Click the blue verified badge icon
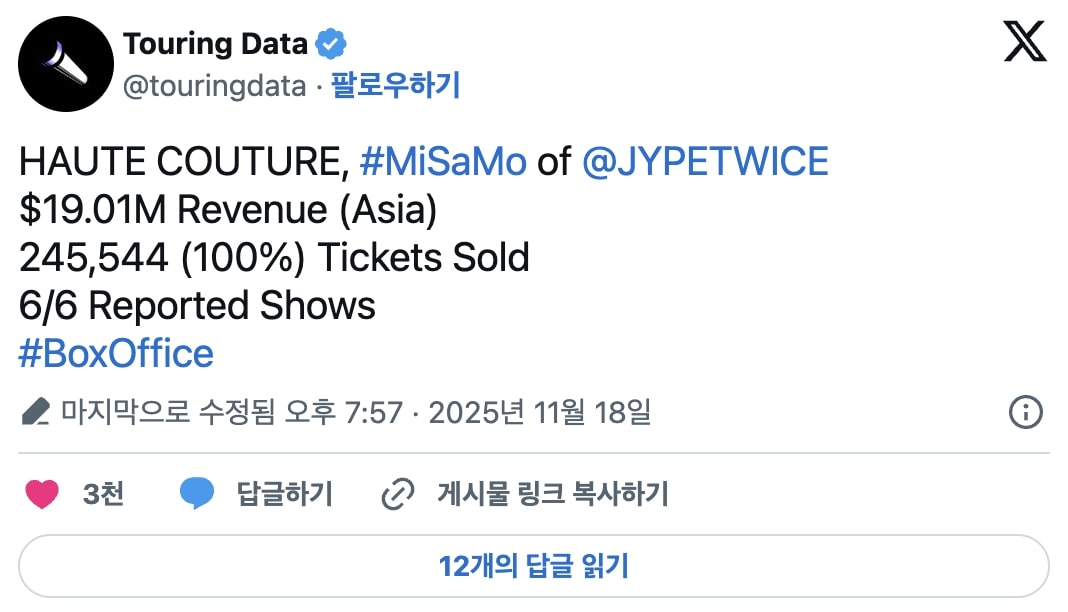Viewport: 1068px width, 612px height. click(x=331, y=44)
